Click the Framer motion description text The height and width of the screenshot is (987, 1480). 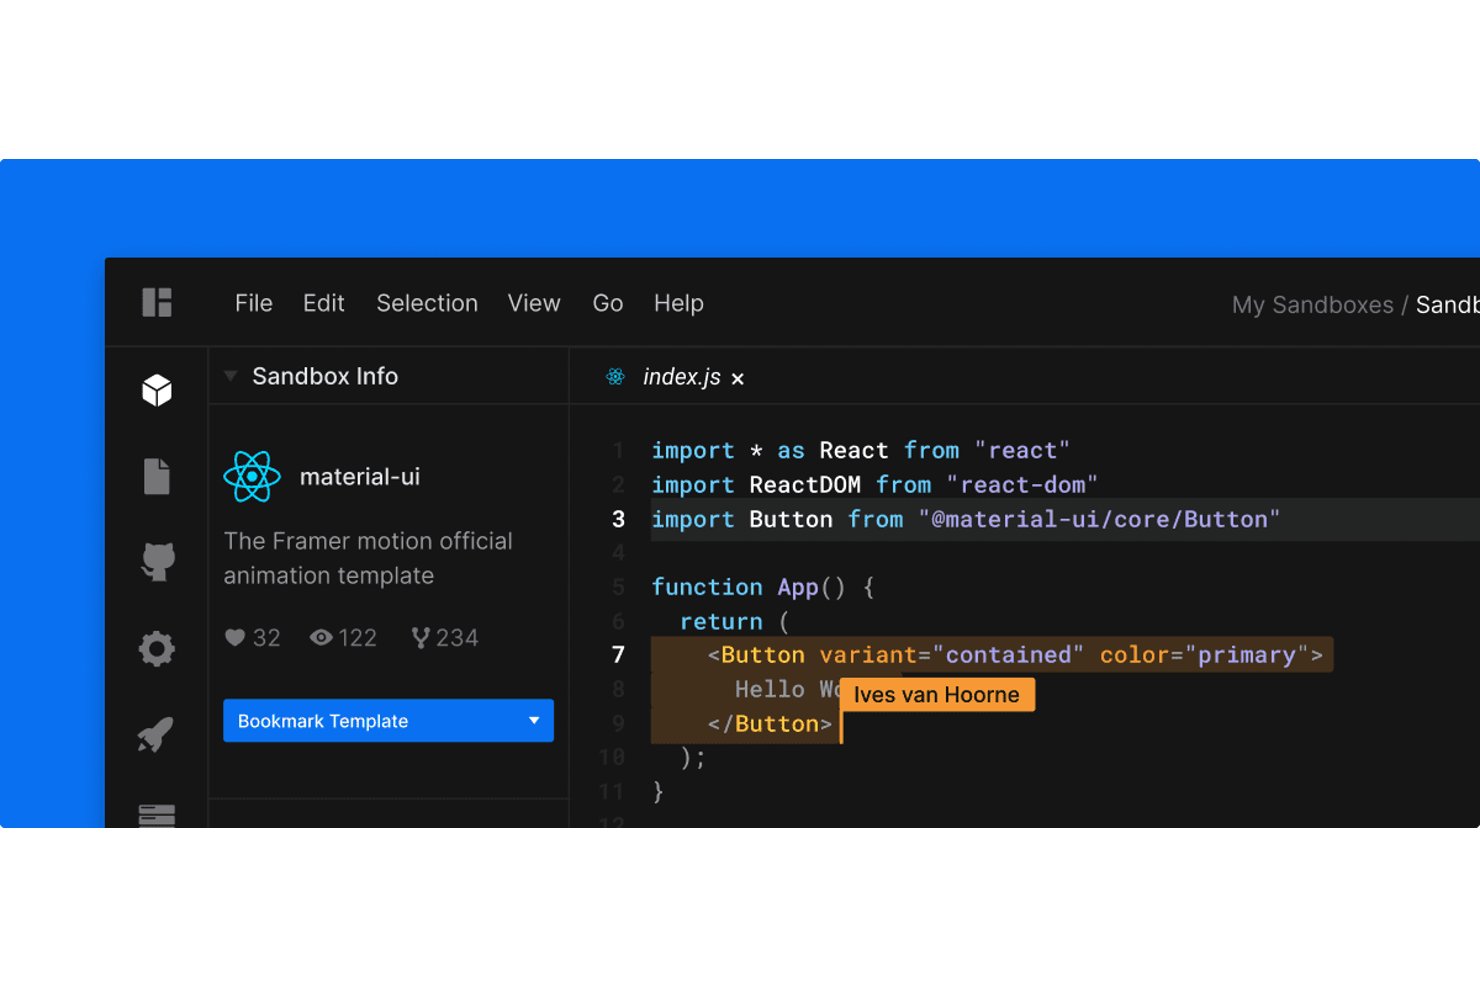[368, 558]
